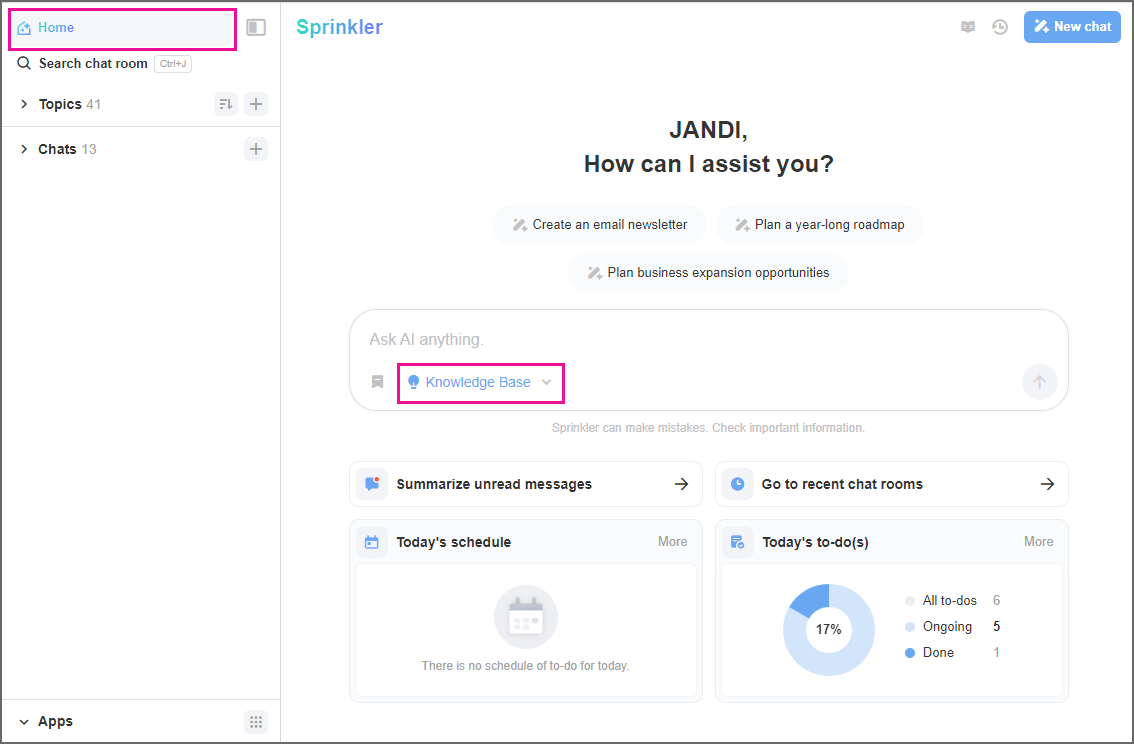Add a new topic with plus icon
Screen dimensions: 1134x744
(x=256, y=104)
